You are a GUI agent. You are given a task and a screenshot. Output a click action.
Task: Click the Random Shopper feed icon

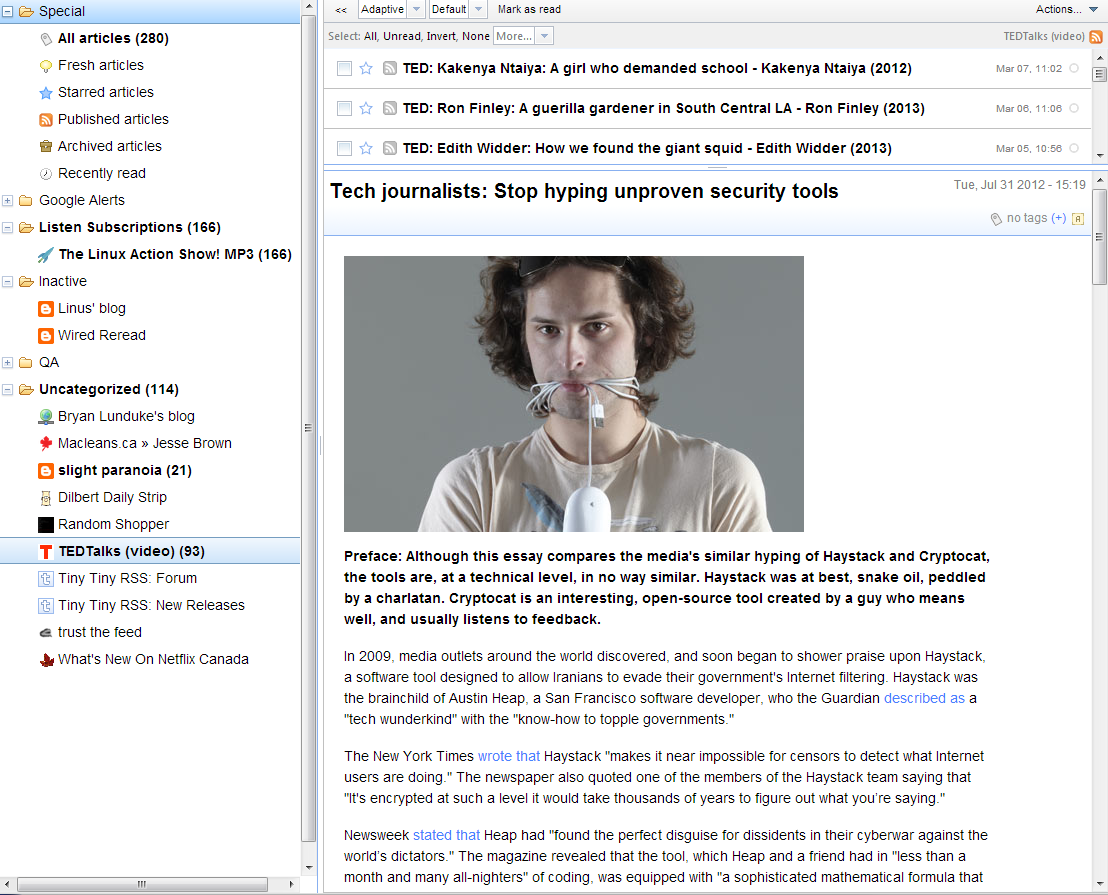click(44, 524)
